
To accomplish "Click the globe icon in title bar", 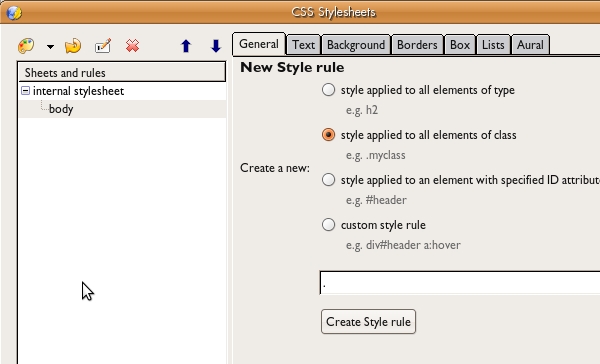I will click(14, 13).
